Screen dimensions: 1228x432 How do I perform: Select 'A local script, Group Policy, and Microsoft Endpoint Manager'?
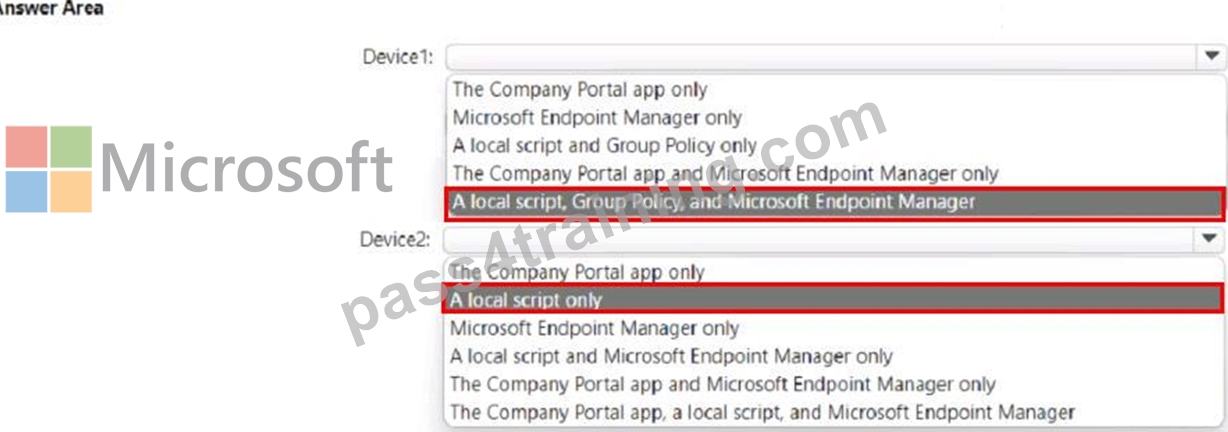click(x=835, y=202)
